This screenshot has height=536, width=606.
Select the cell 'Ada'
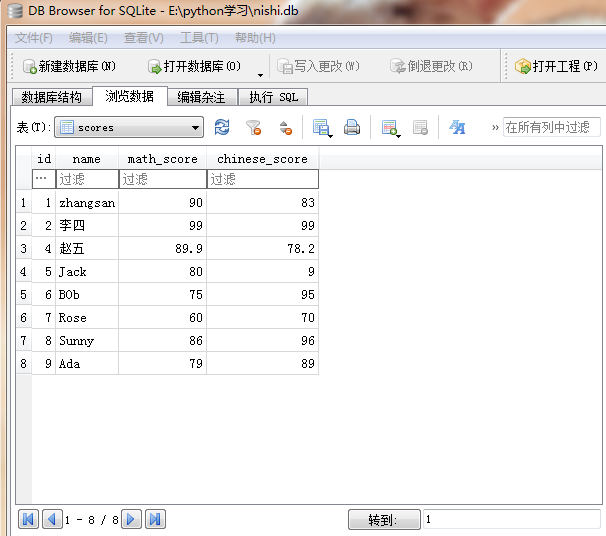click(87, 364)
